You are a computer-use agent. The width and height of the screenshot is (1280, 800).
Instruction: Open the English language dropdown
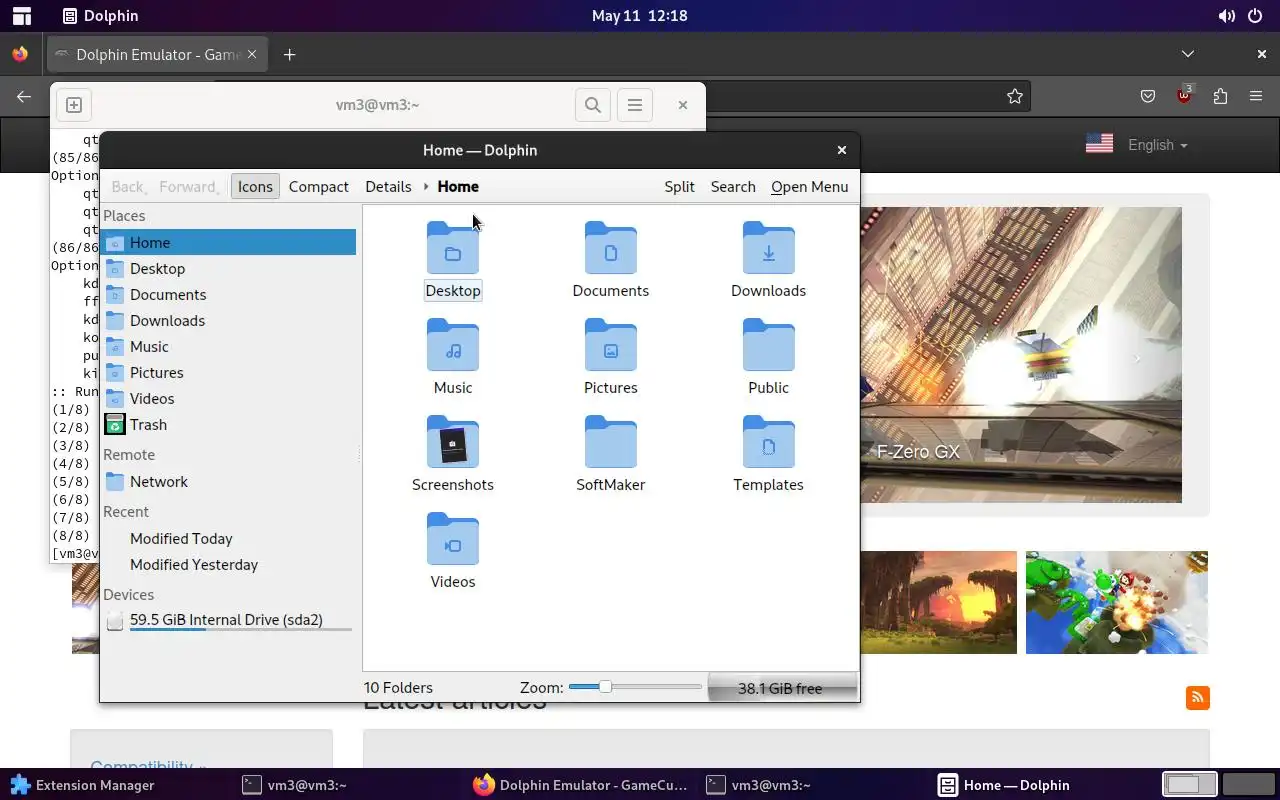click(1157, 145)
